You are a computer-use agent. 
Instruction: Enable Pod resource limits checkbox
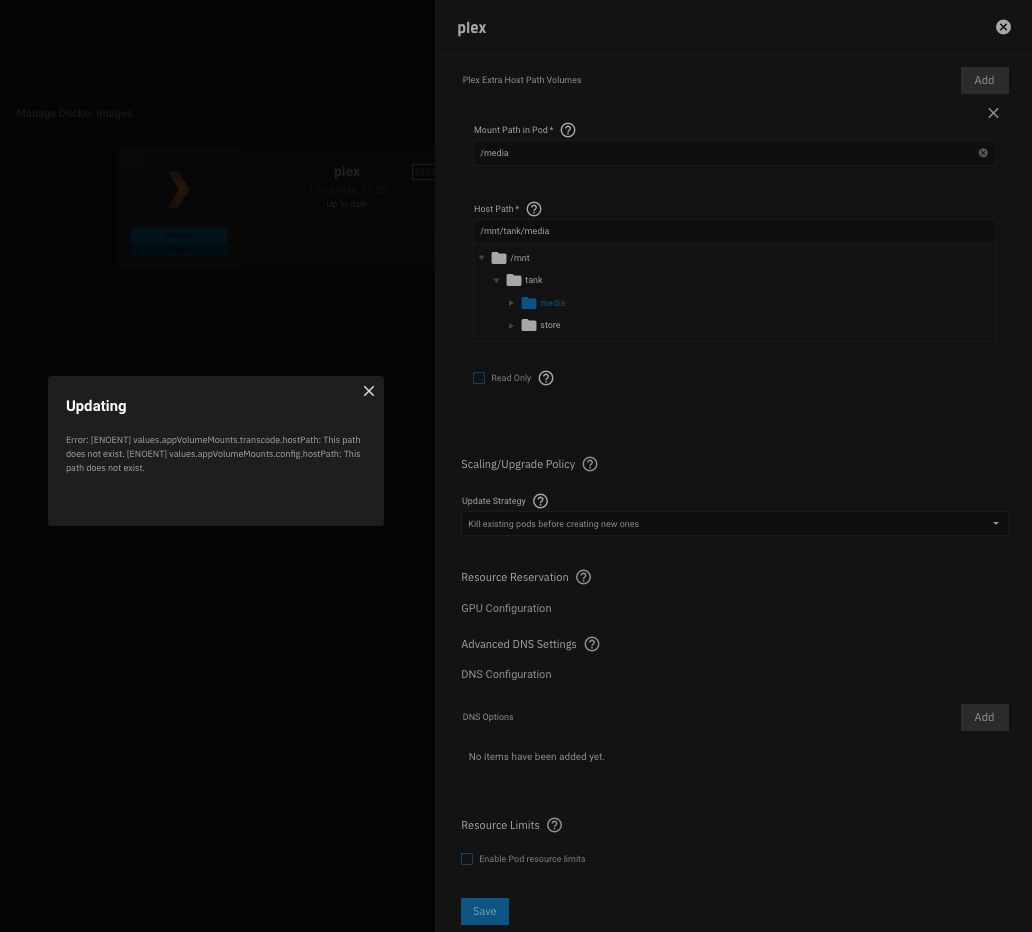click(x=467, y=859)
